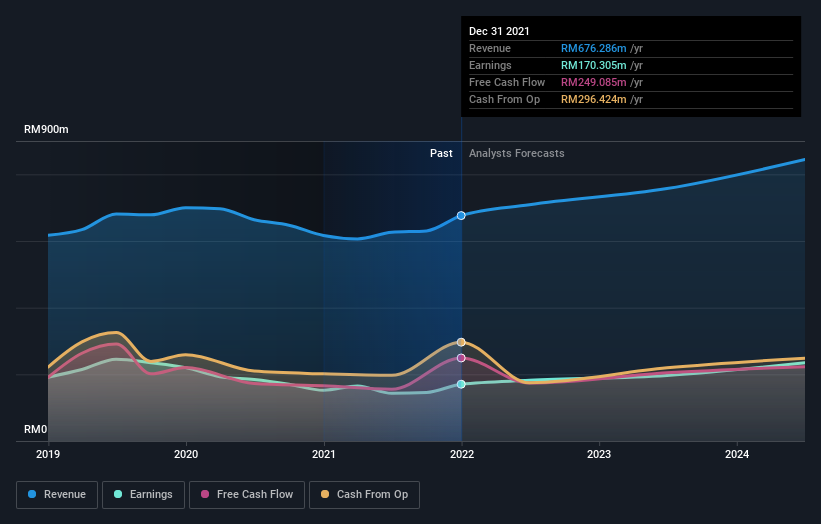Click the blue Revenue data point marker
This screenshot has width=821, height=524.
click(461, 216)
